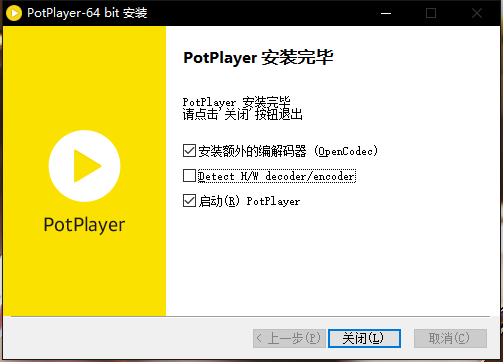Click the PotPlayer wordmark under the logo
503x362 pixels.
click(x=84, y=225)
